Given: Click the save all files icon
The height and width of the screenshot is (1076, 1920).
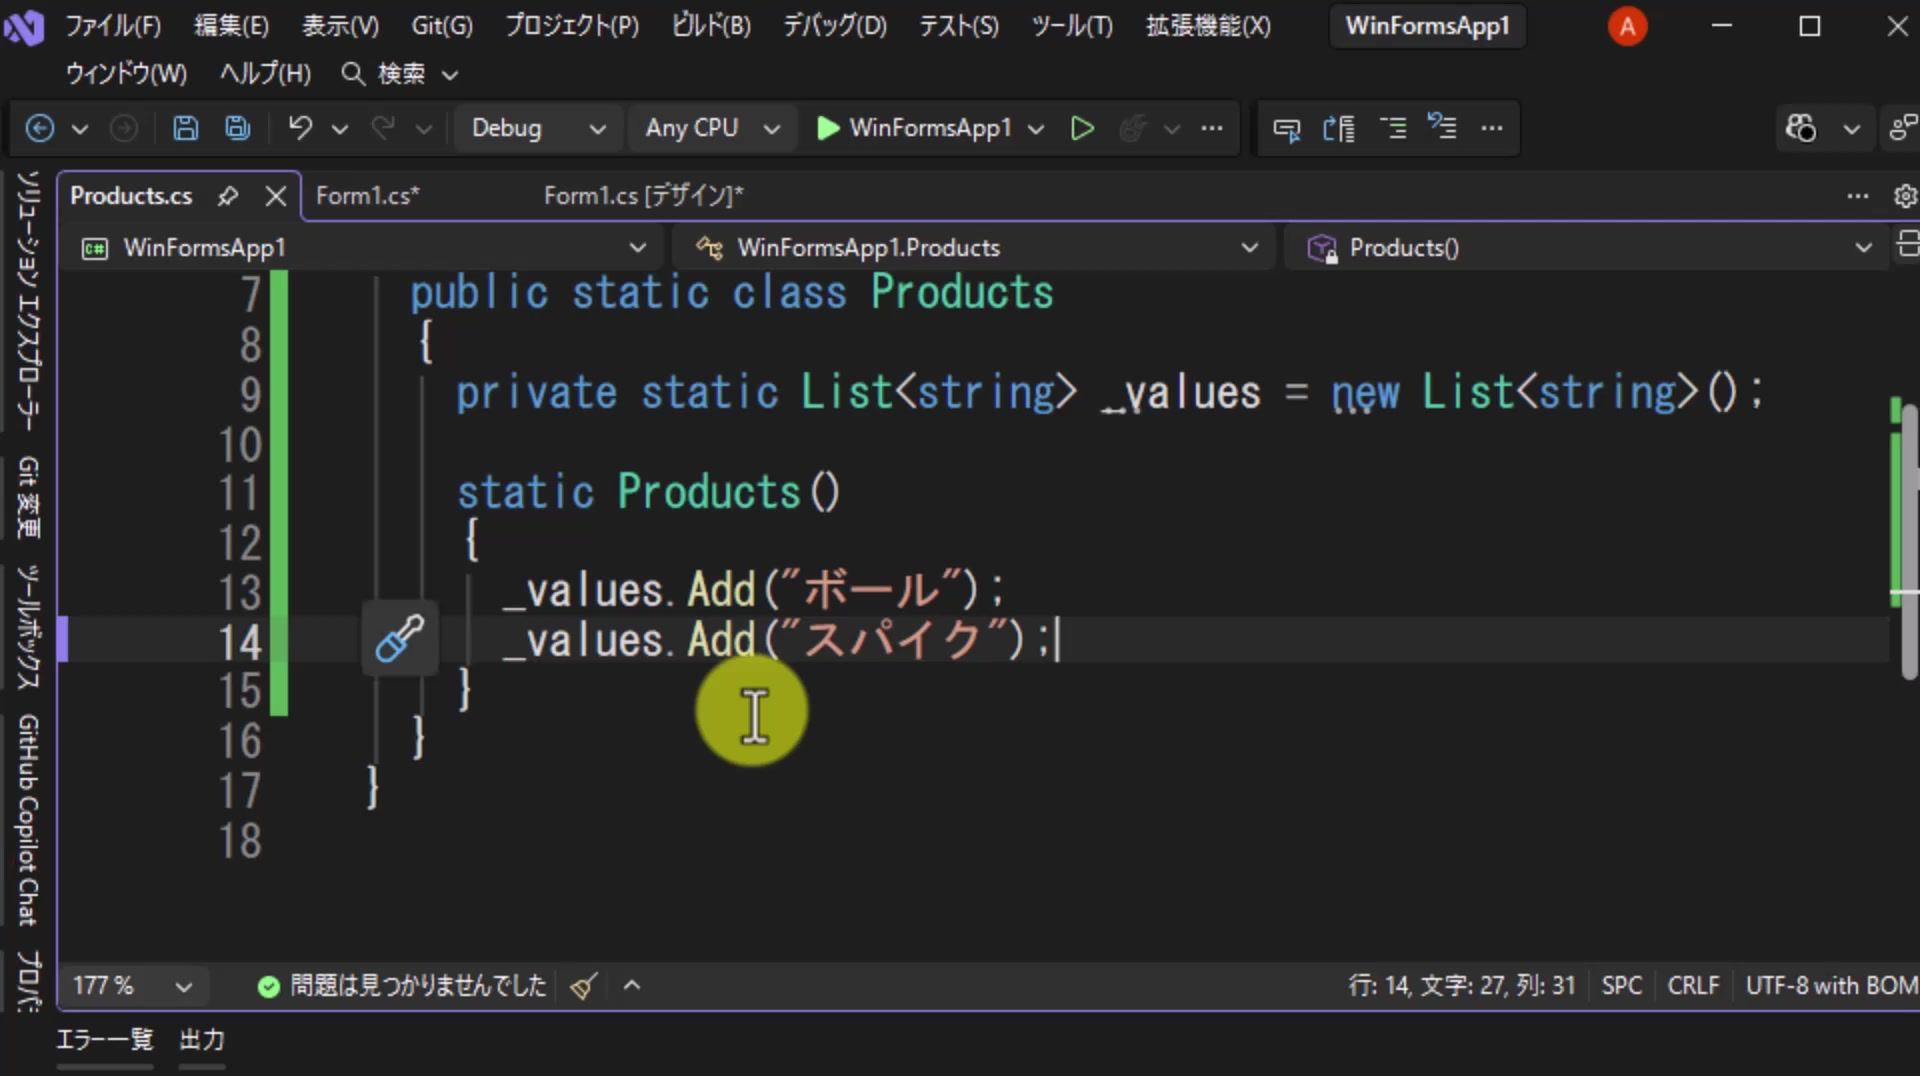Looking at the screenshot, I should (237, 128).
